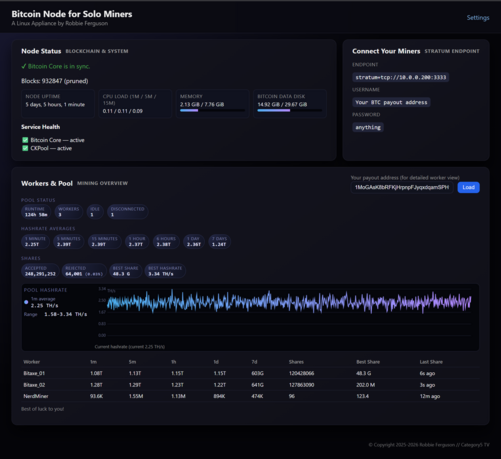Open the Settings link

tap(478, 18)
